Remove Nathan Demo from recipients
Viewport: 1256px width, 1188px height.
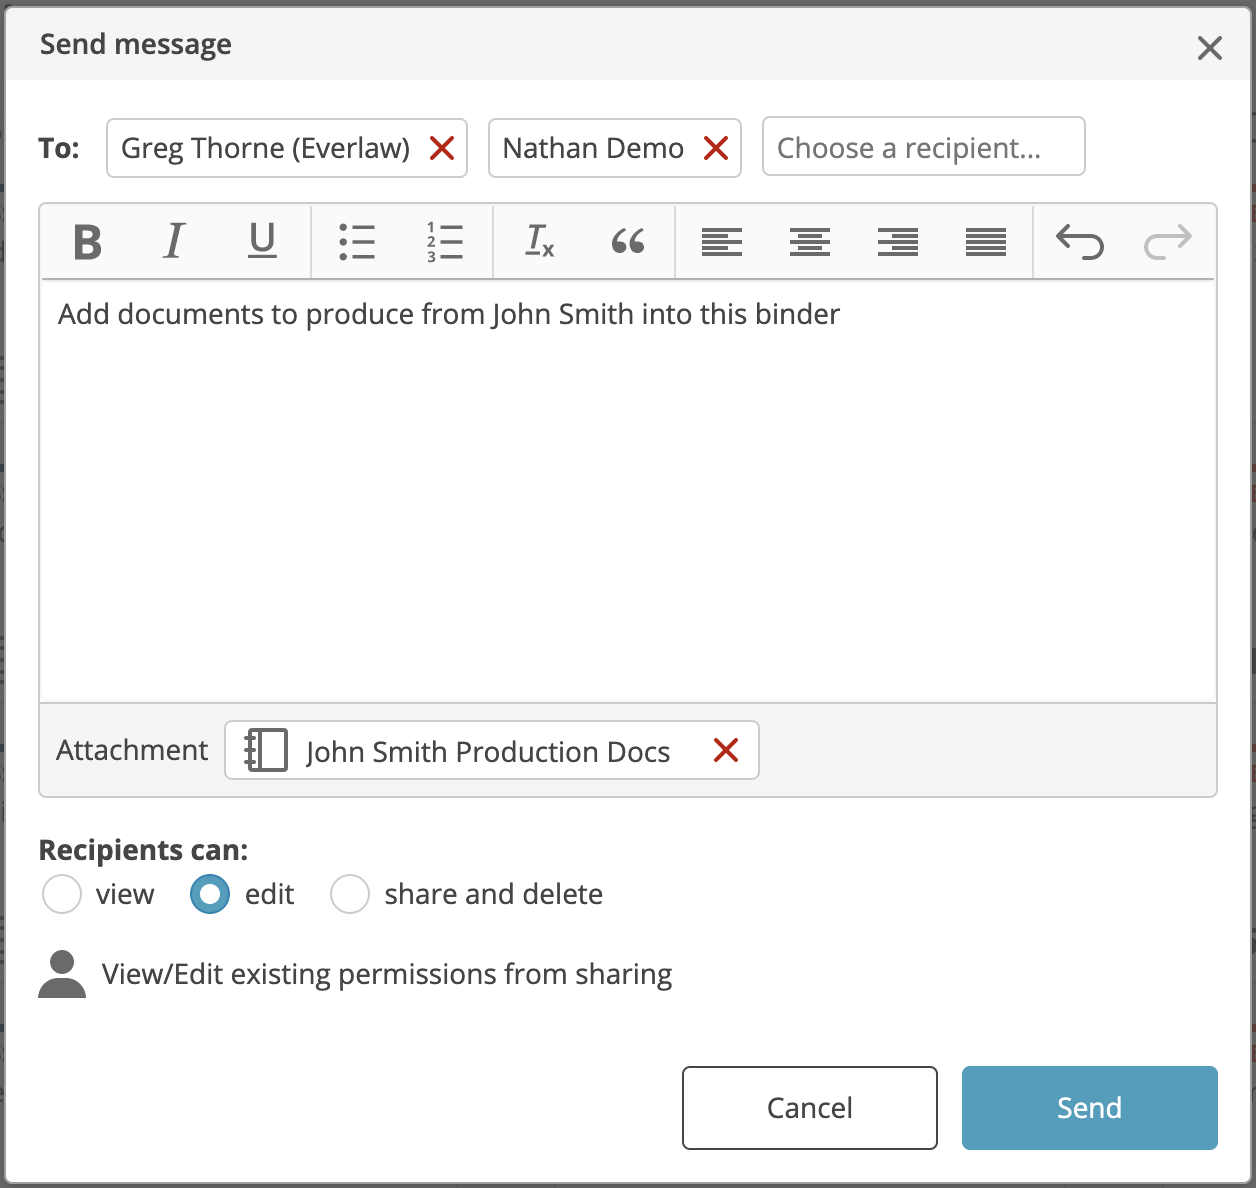[x=716, y=148]
